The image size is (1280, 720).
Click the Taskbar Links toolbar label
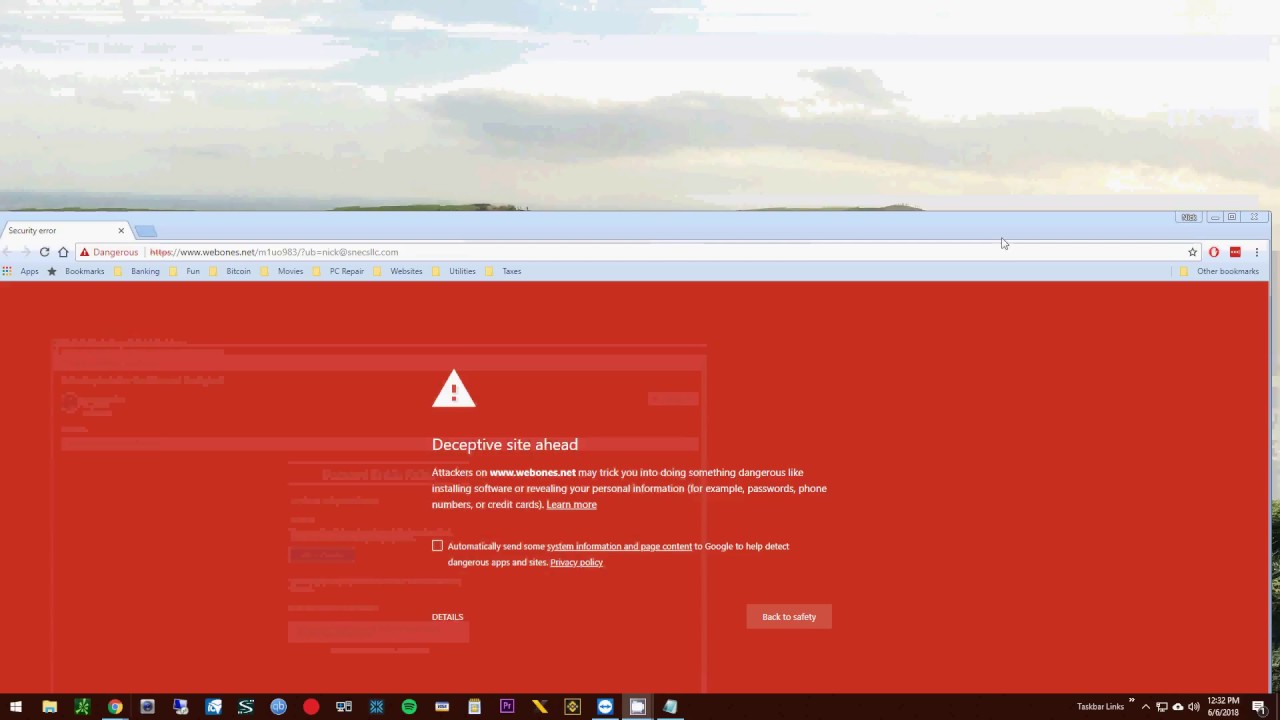point(1100,707)
